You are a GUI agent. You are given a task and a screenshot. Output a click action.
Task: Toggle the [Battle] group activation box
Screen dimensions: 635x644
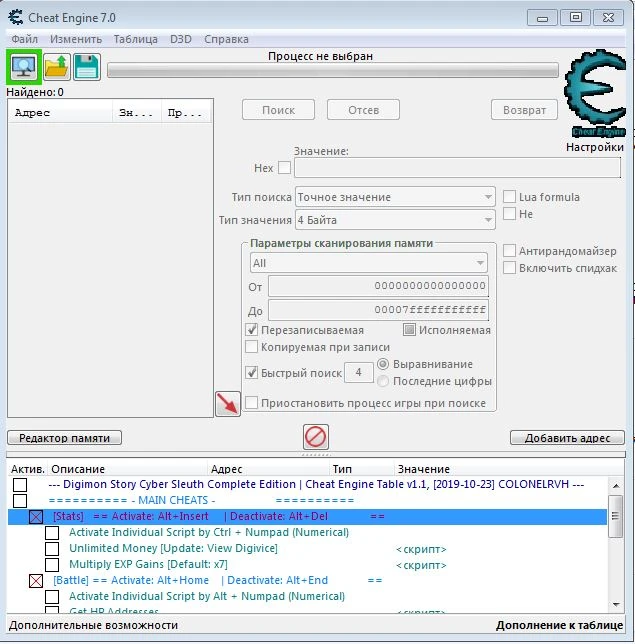(x=36, y=581)
